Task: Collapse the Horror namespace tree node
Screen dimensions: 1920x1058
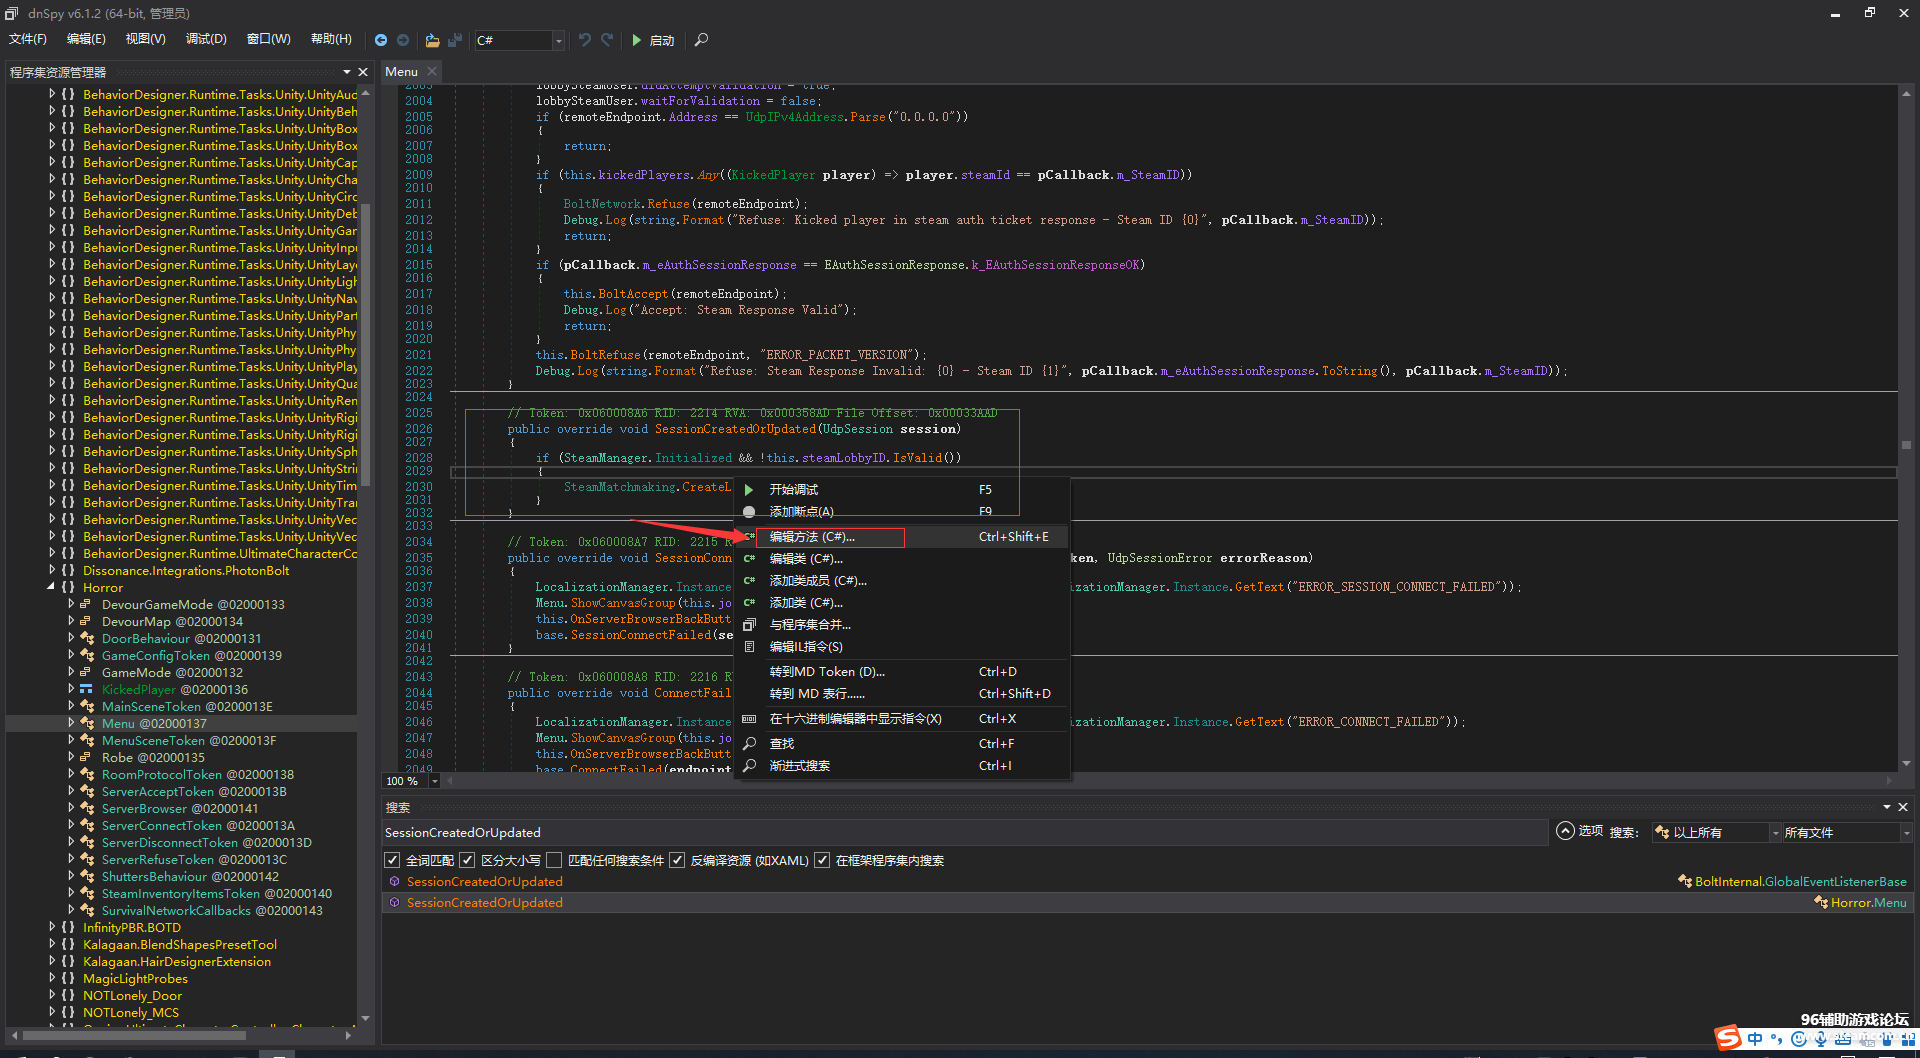Action: click(51, 587)
